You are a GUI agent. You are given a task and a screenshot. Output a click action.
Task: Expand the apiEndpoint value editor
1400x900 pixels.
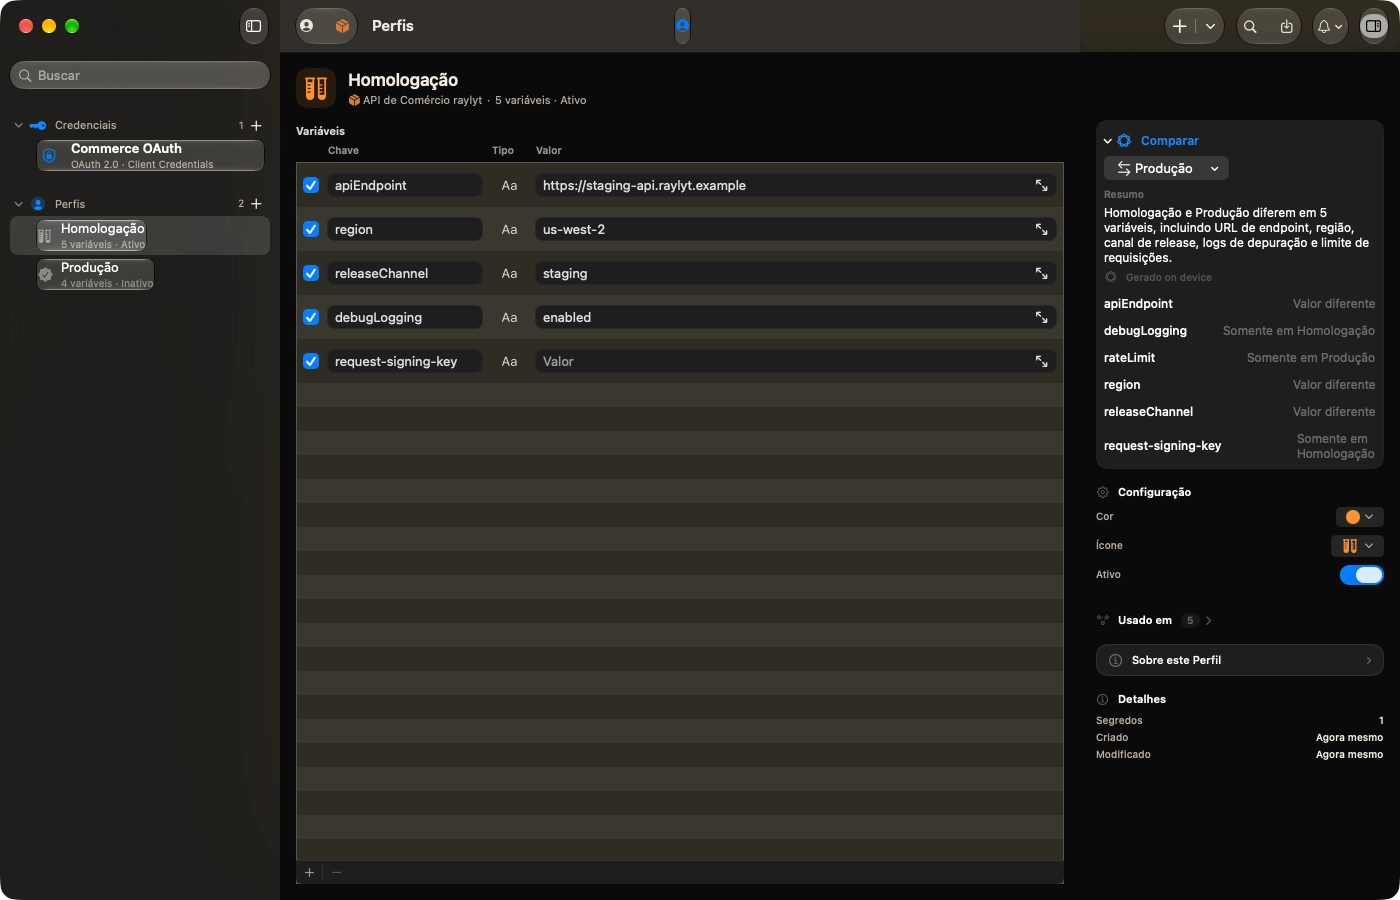[1041, 185]
